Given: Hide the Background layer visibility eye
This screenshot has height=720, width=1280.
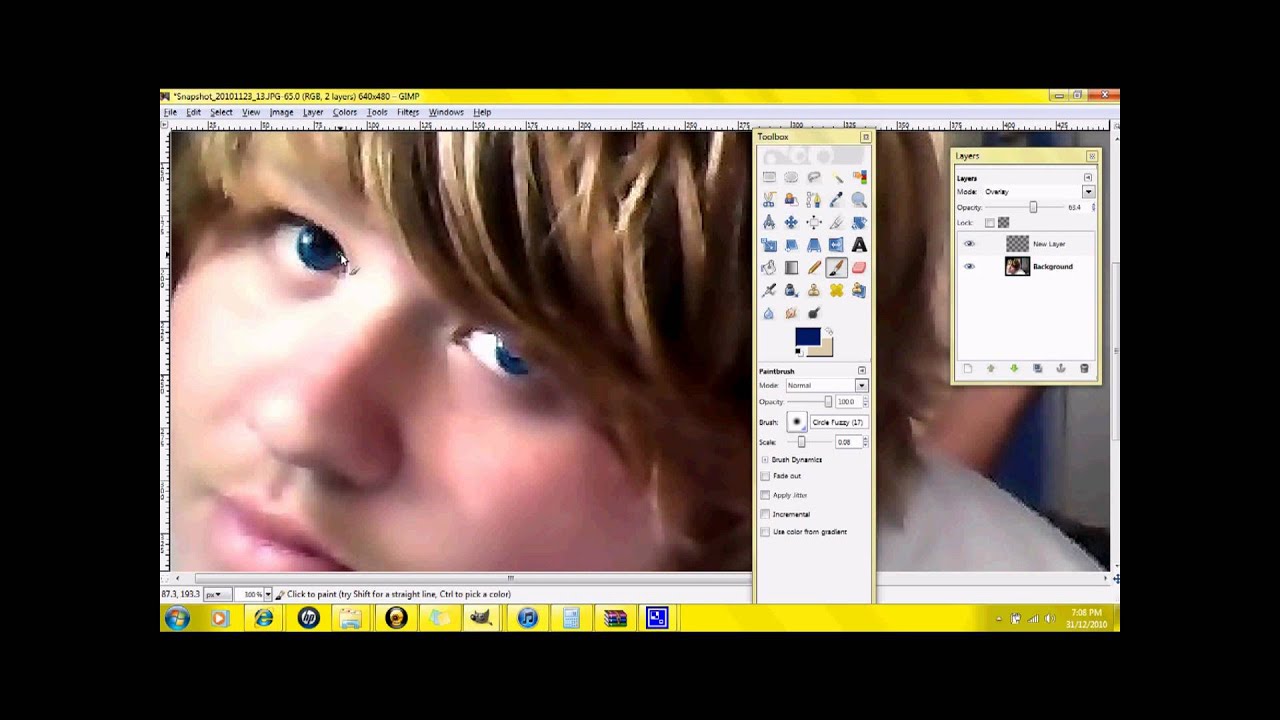Looking at the screenshot, I should [968, 267].
